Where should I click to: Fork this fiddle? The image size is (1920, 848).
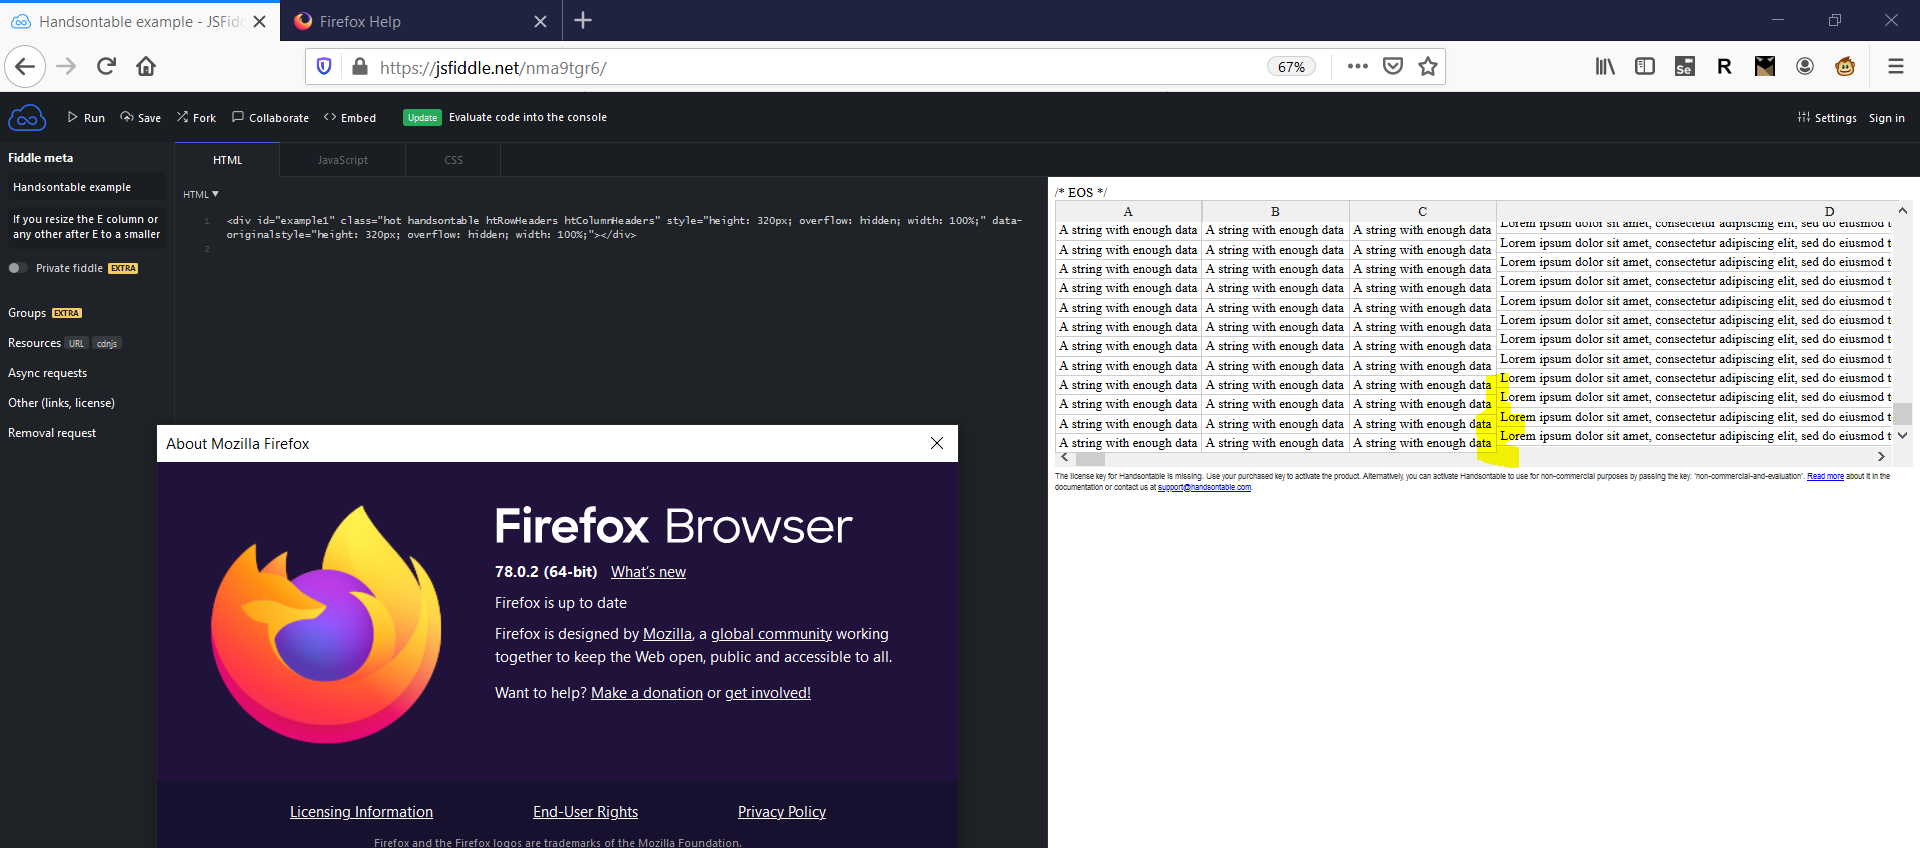click(x=196, y=118)
